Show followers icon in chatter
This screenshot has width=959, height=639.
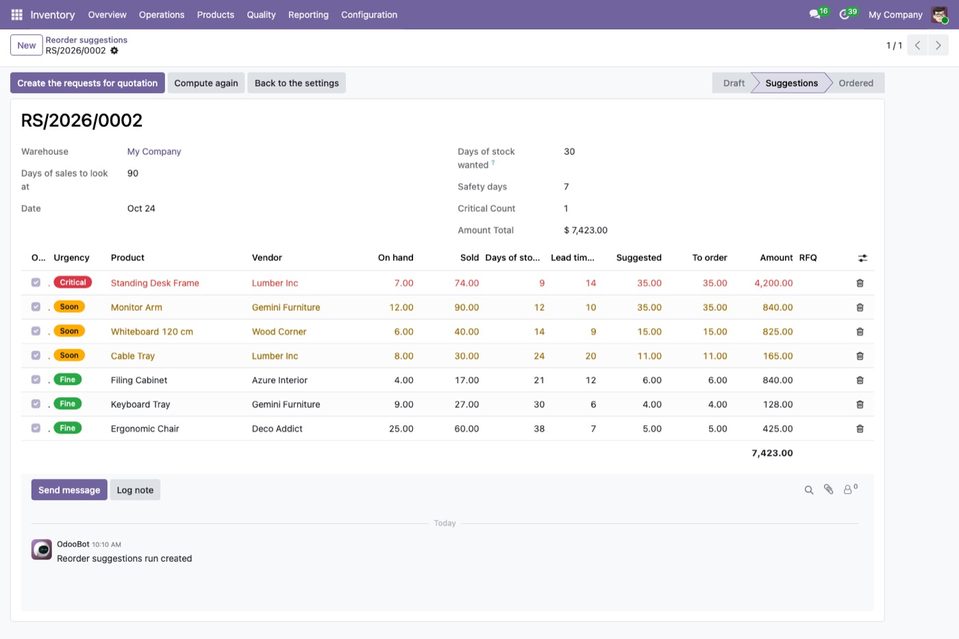tap(850, 489)
